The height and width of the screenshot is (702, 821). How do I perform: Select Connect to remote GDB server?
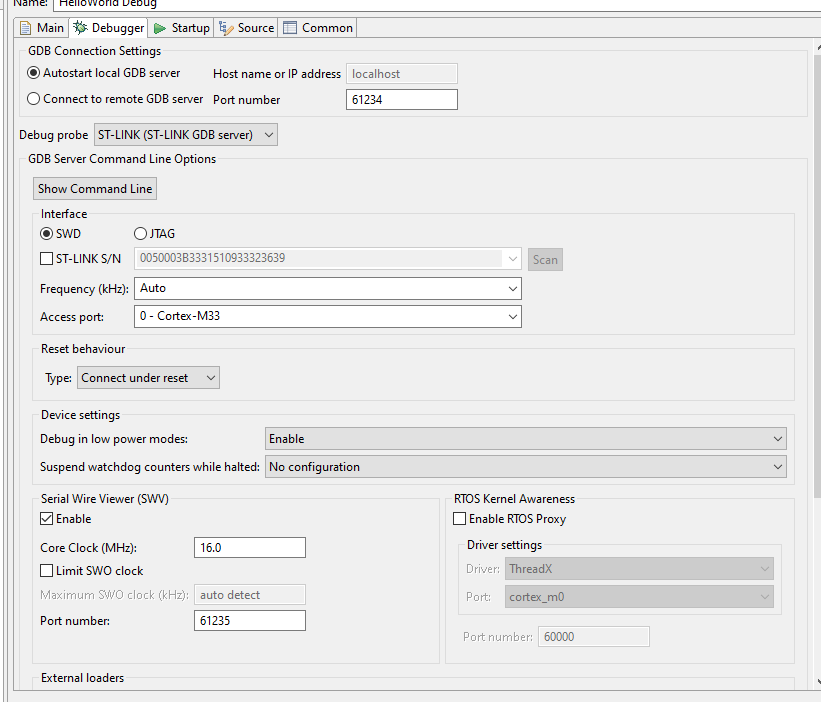tap(115, 99)
